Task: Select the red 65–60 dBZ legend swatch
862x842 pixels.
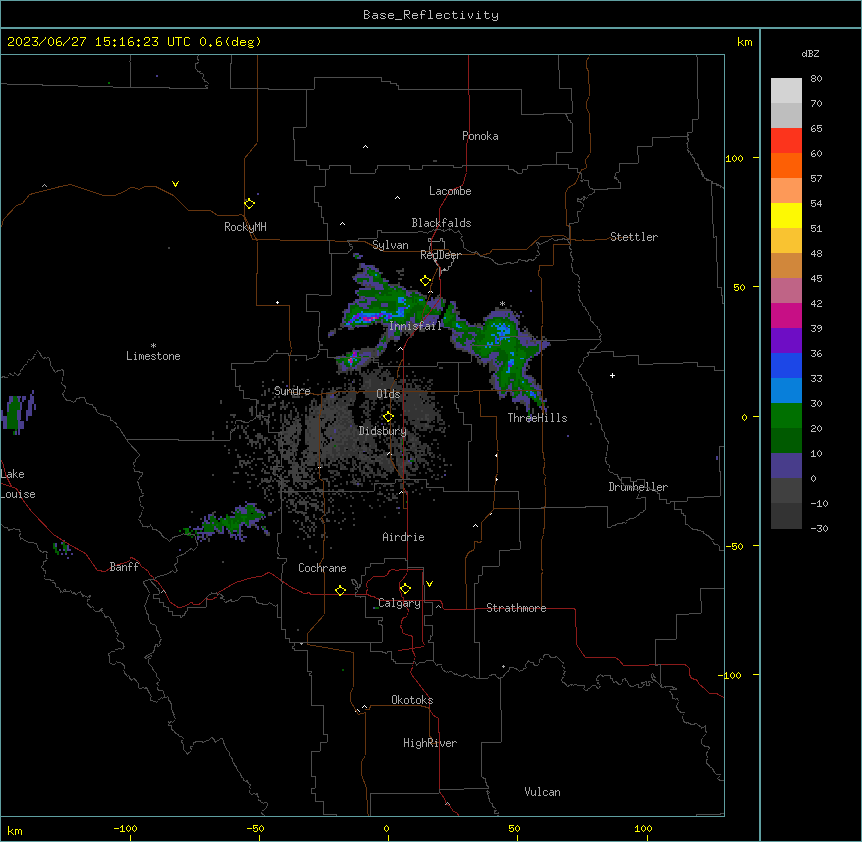Action: click(x=786, y=140)
